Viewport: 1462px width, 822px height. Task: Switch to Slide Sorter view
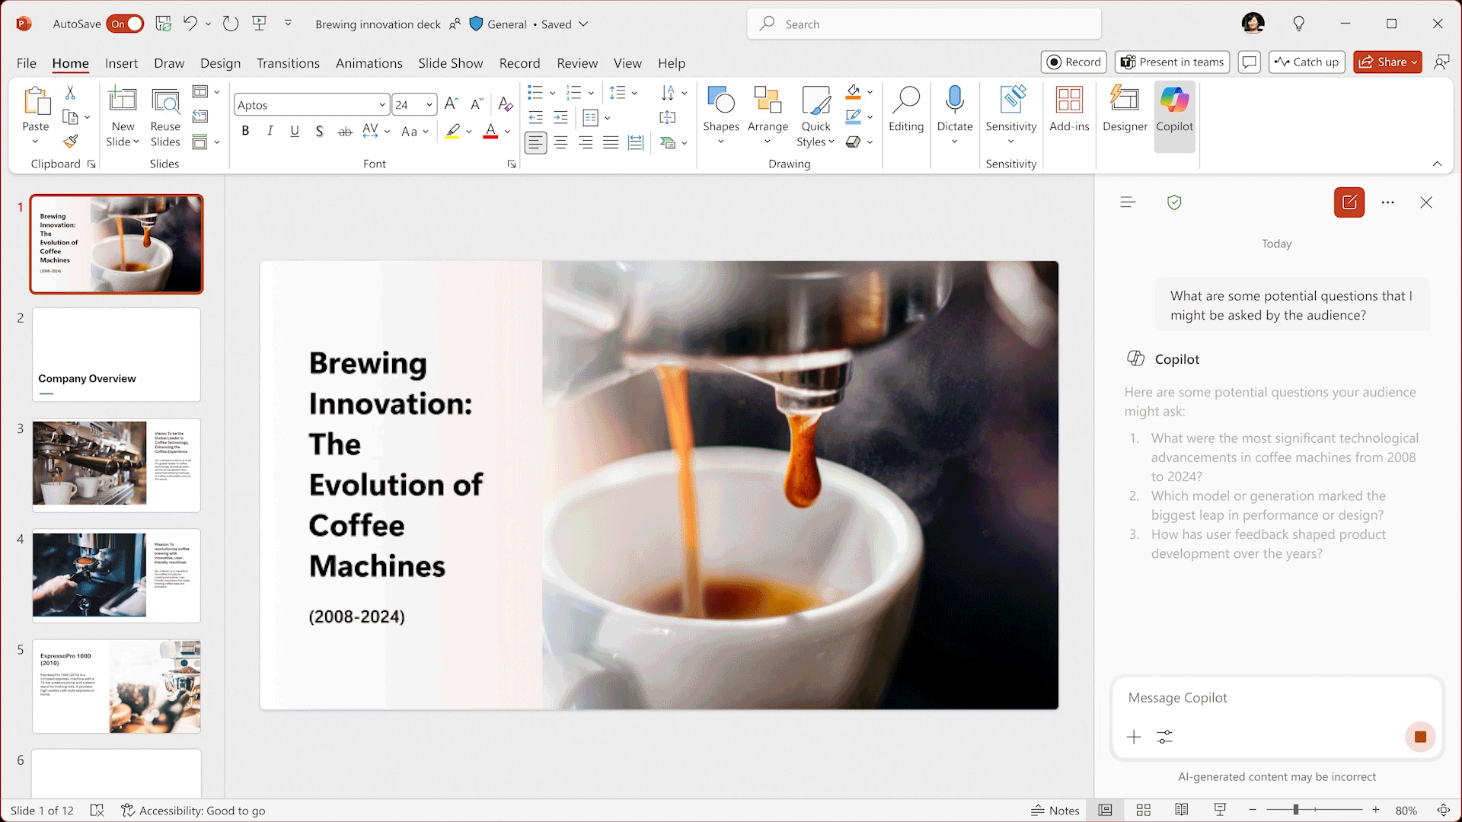[1143, 810]
